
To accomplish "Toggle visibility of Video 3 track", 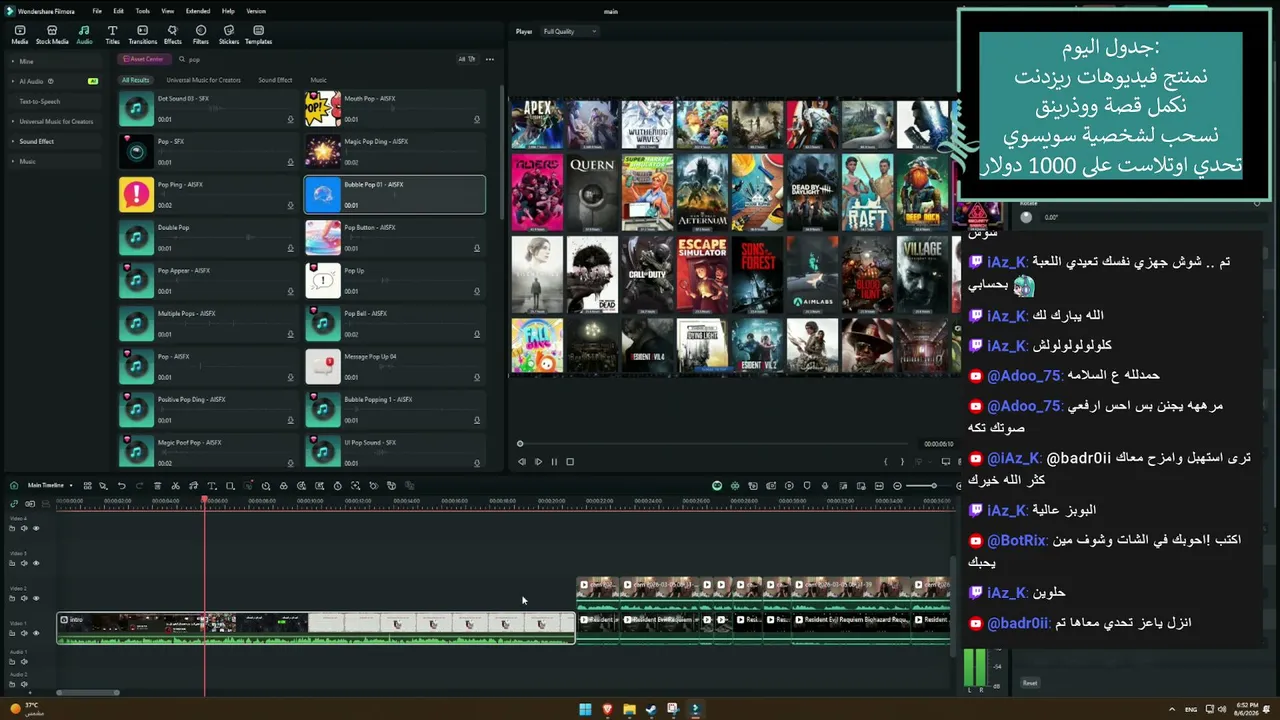I will point(36,563).
